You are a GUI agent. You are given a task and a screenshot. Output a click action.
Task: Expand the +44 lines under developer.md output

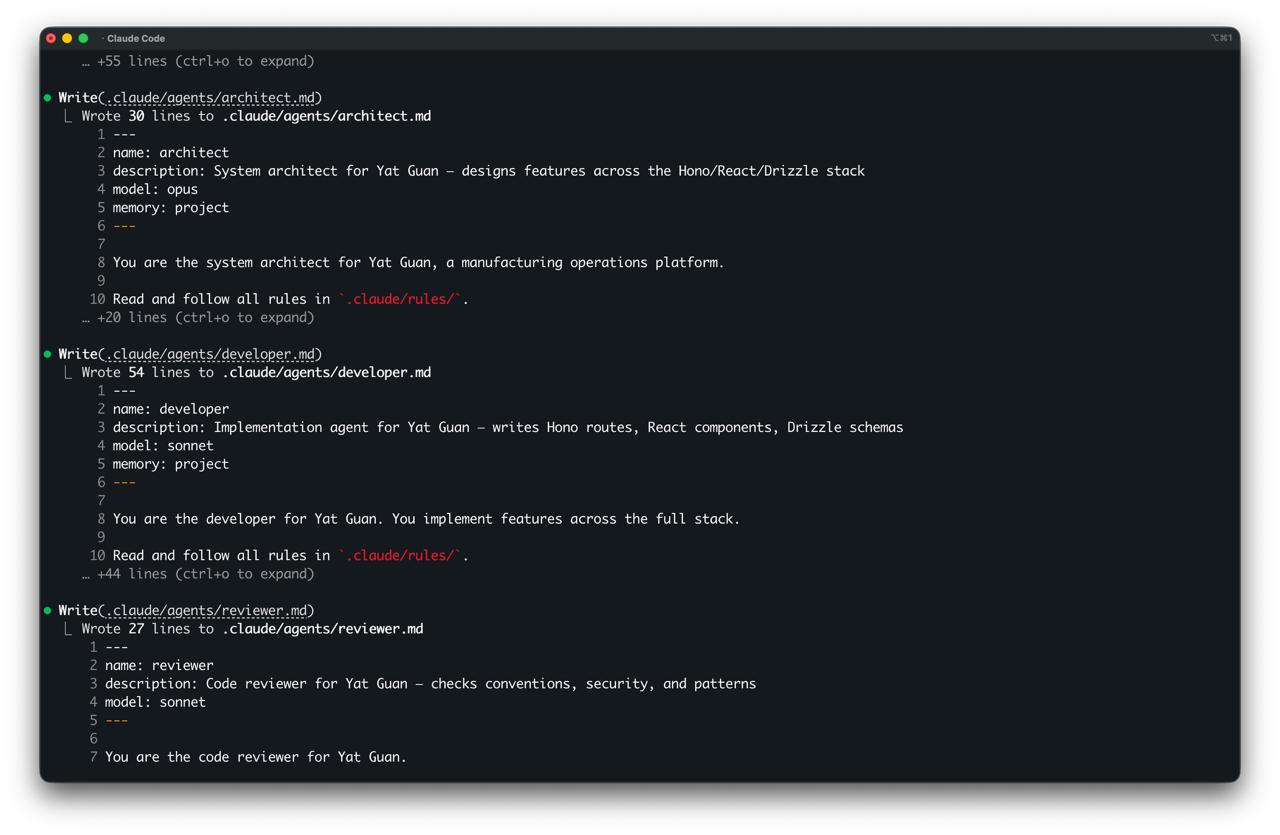[200, 573]
